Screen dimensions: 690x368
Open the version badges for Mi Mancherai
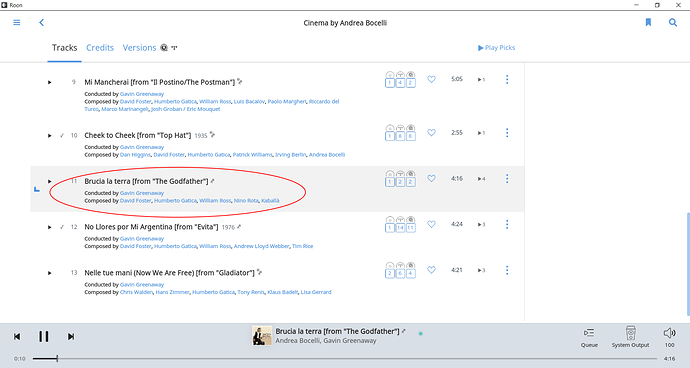pyautogui.click(x=400, y=79)
